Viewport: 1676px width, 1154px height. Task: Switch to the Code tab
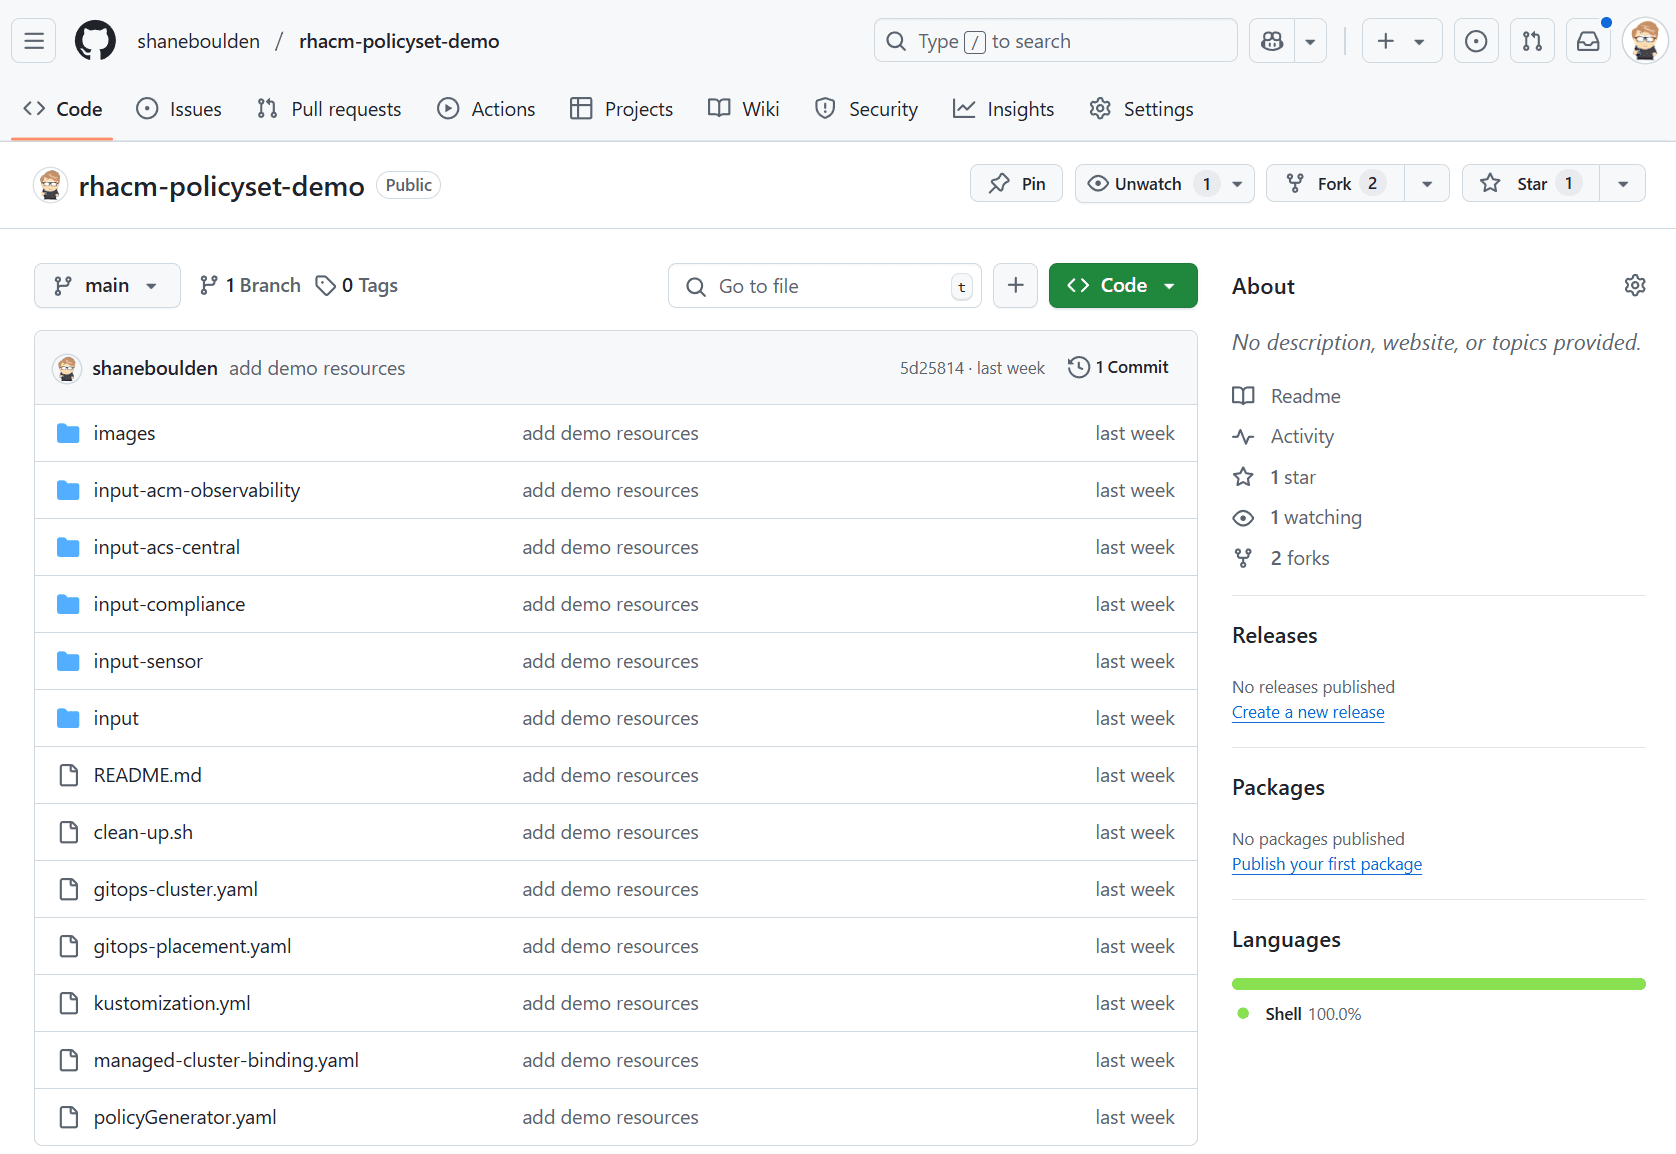coord(63,109)
